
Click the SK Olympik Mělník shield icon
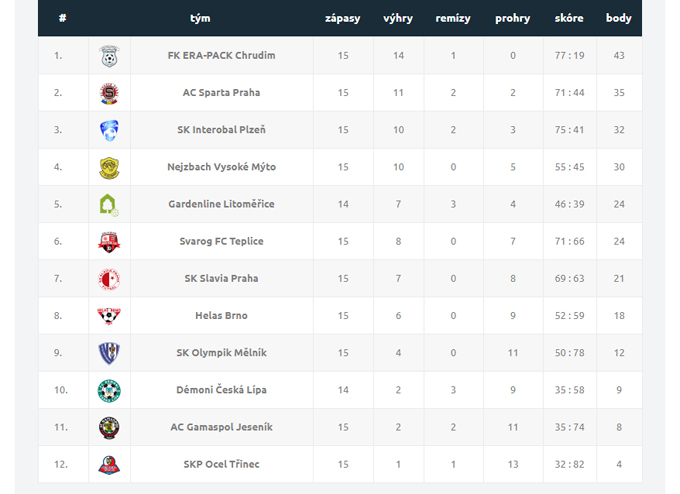(x=109, y=353)
